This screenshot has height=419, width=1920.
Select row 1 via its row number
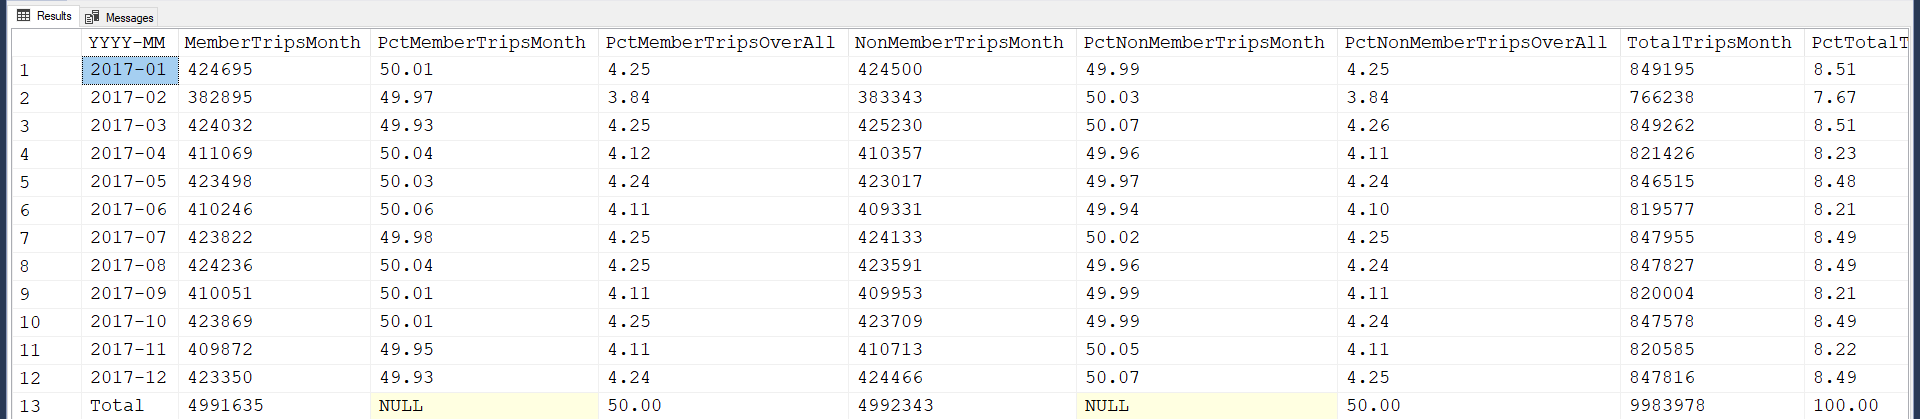pos(25,70)
